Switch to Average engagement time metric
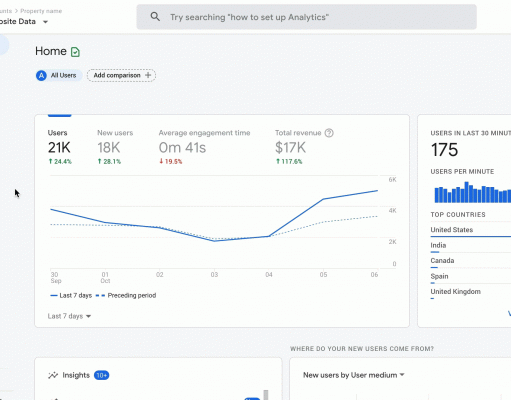This screenshot has width=511, height=400. point(204,147)
